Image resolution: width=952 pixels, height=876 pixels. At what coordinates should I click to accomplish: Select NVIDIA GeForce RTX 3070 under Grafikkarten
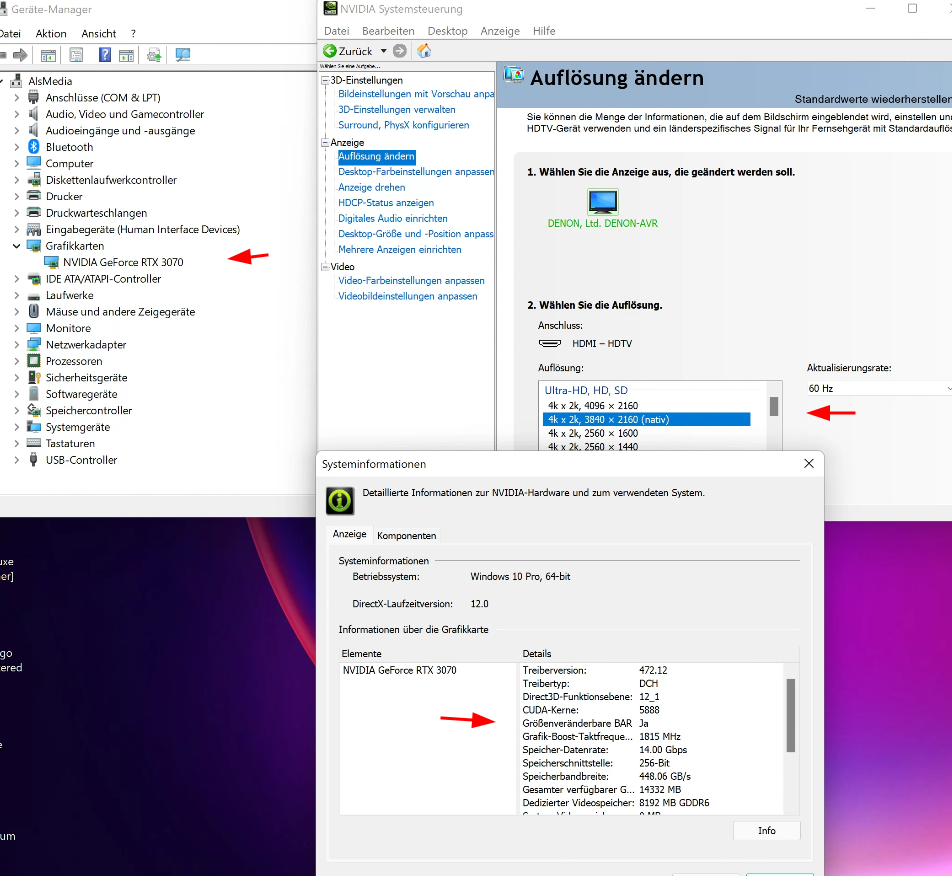(x=123, y=262)
